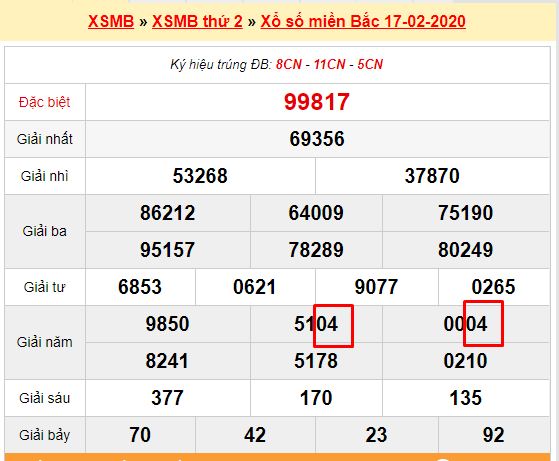Click the Giải nhì number 53268
This screenshot has height=461, width=559.
(200, 176)
